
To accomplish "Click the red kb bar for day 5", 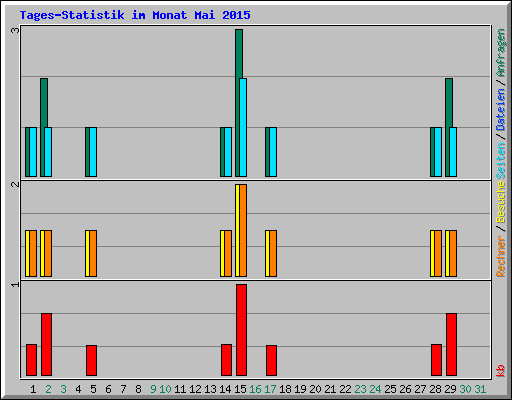I will [x=91, y=360].
